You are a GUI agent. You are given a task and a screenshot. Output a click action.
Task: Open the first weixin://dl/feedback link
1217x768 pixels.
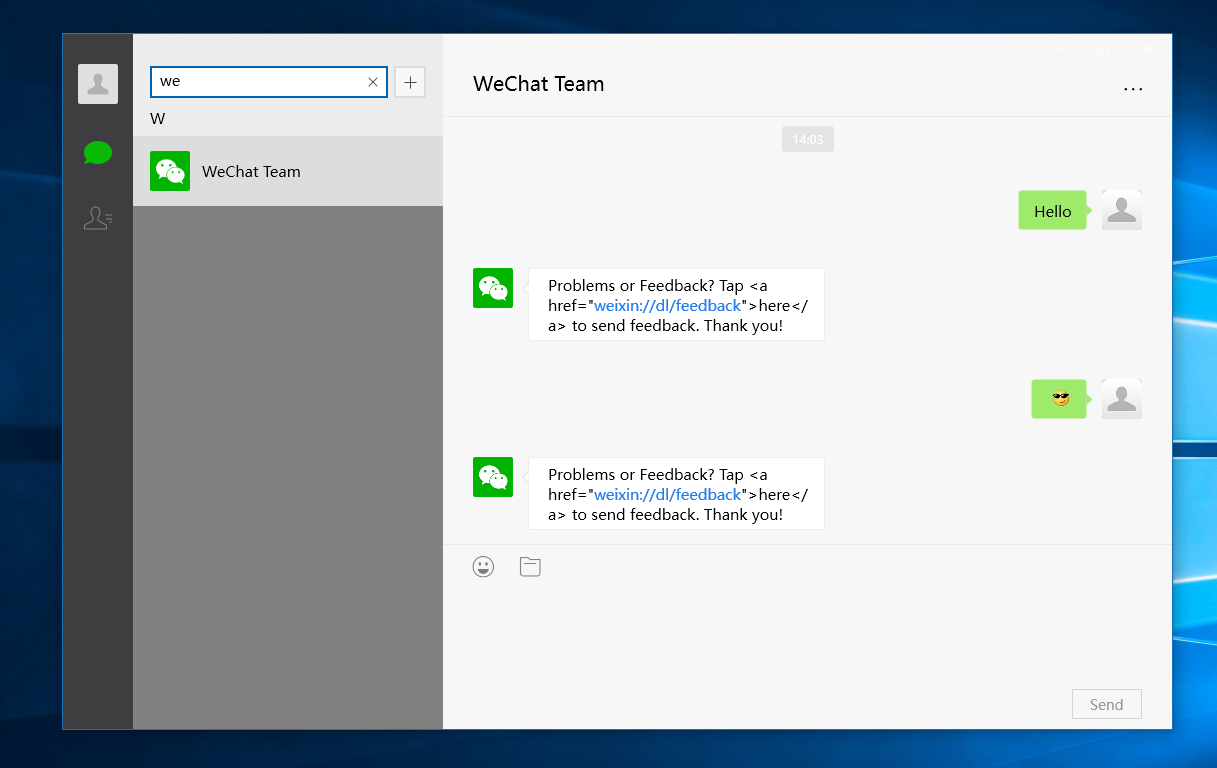pos(668,306)
